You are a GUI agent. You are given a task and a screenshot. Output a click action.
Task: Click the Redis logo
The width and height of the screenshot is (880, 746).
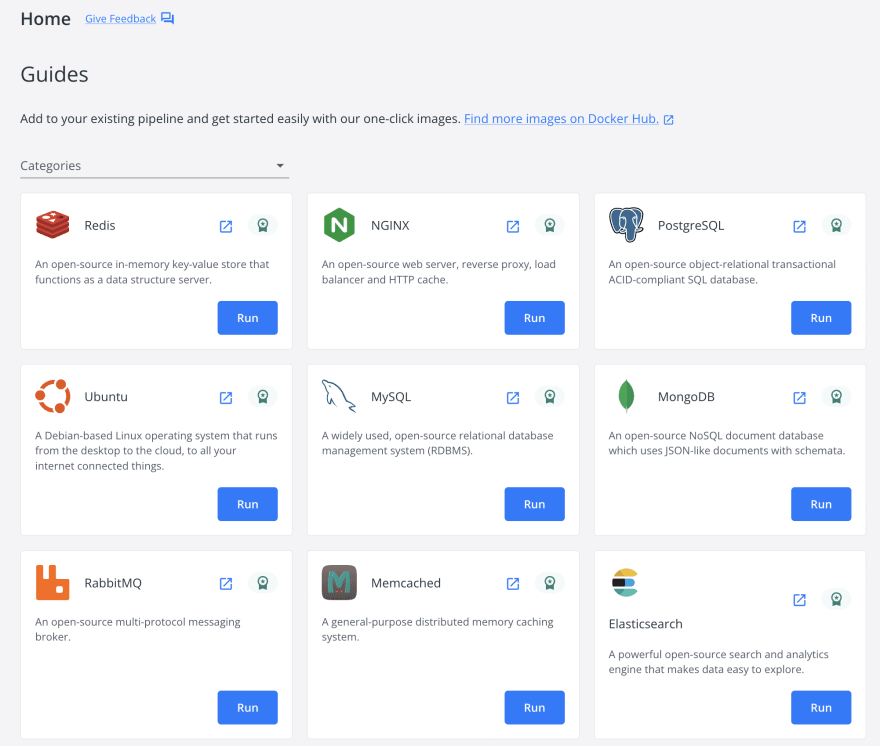pos(53,225)
